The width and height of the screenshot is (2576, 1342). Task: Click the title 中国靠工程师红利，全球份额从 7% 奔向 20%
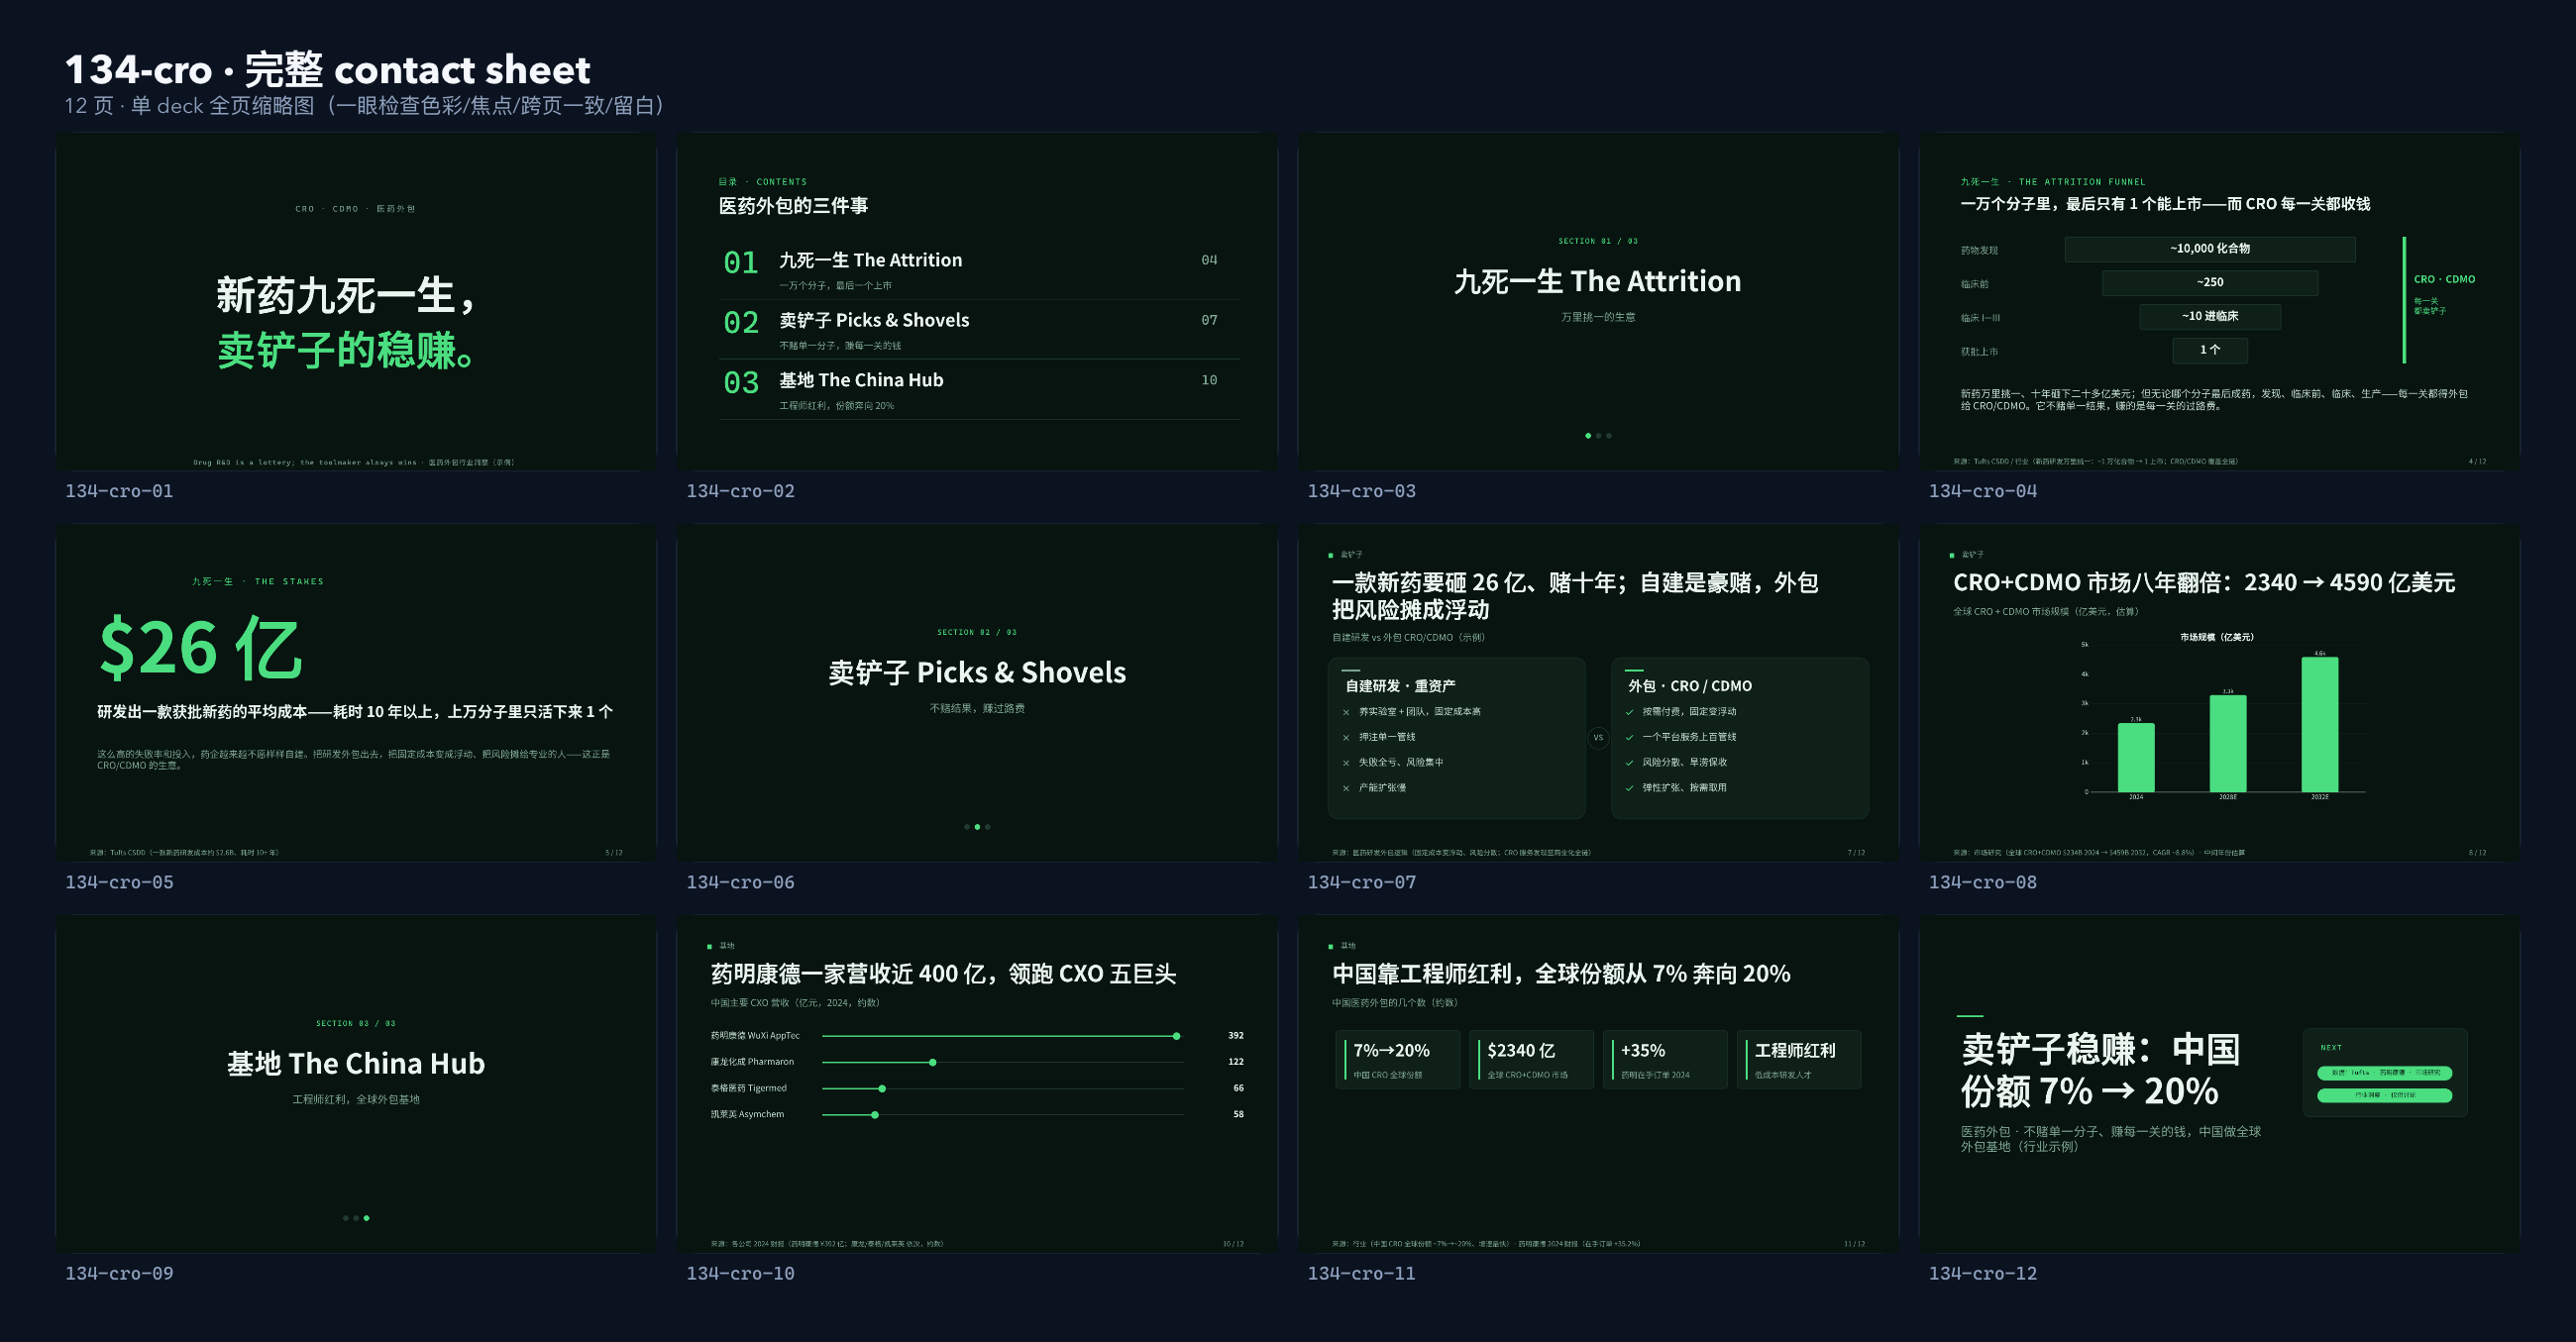coord(1561,974)
